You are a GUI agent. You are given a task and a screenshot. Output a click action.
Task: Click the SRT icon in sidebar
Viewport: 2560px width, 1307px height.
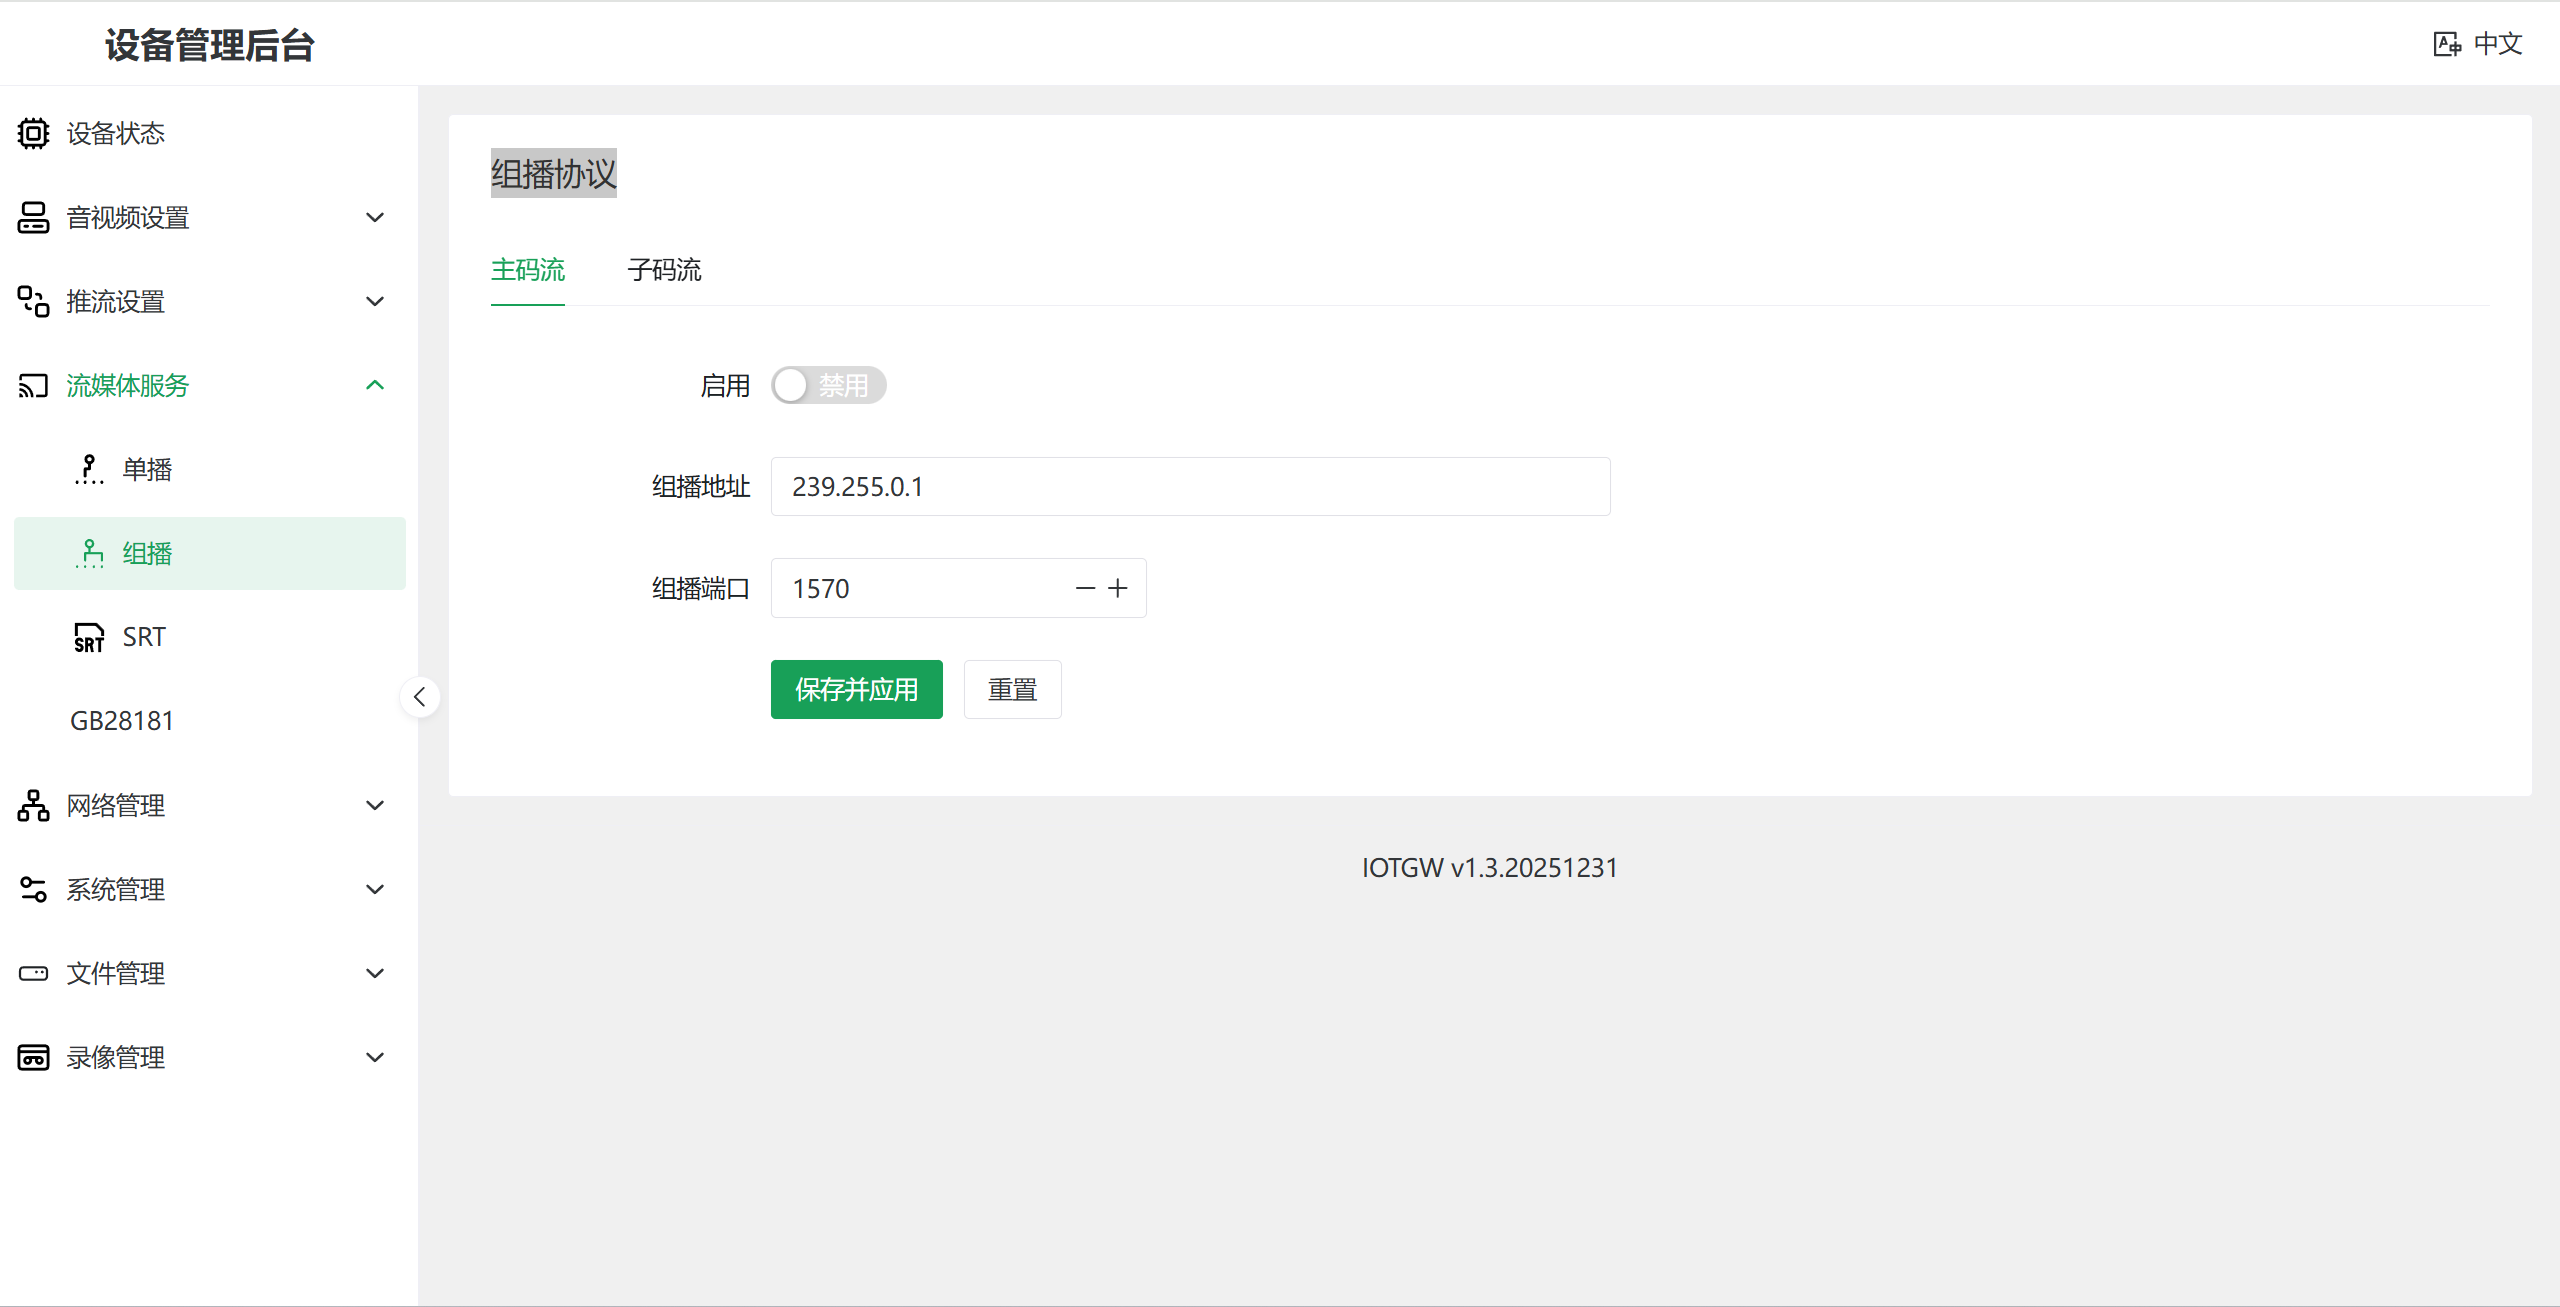click(x=89, y=637)
